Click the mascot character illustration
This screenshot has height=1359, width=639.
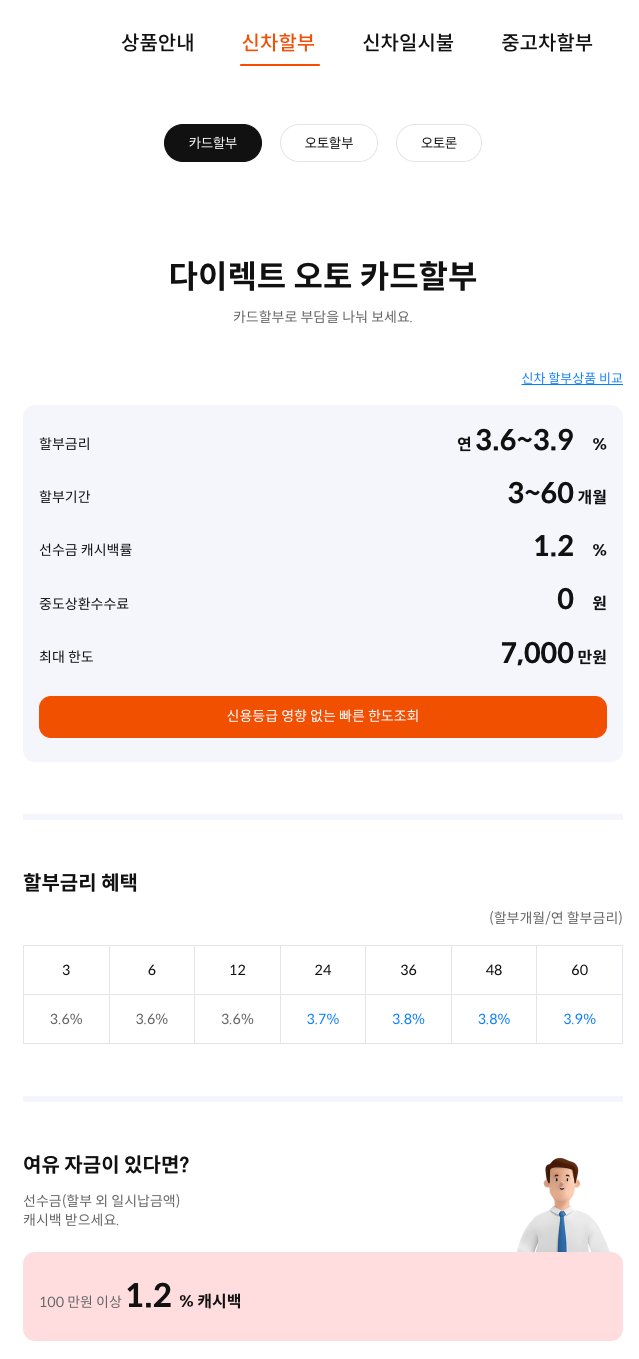point(565,1210)
